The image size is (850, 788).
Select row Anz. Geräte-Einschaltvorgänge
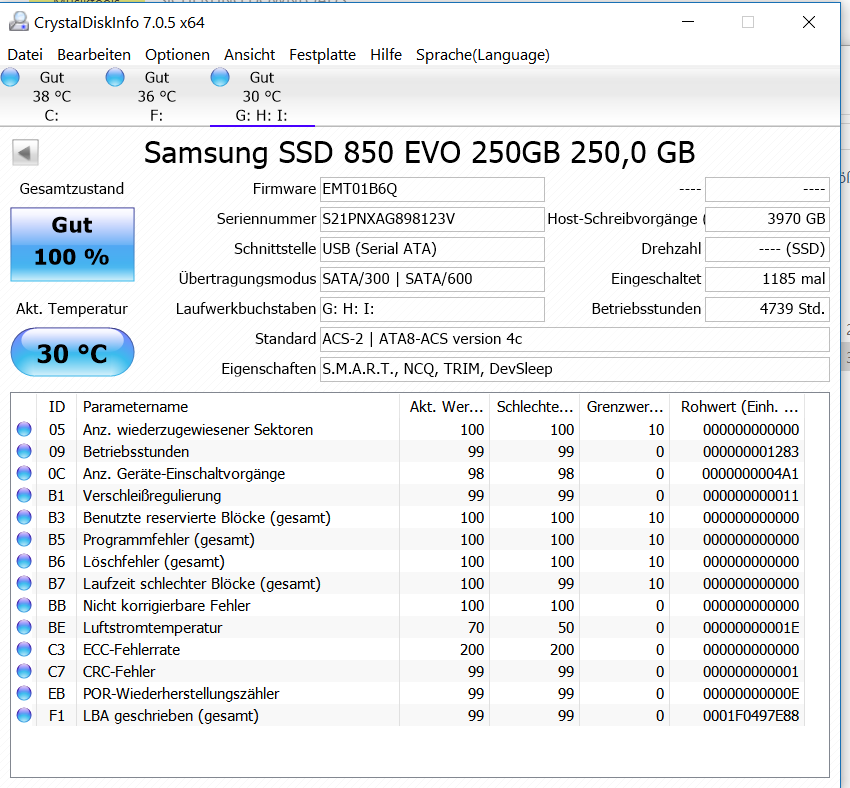(410, 474)
